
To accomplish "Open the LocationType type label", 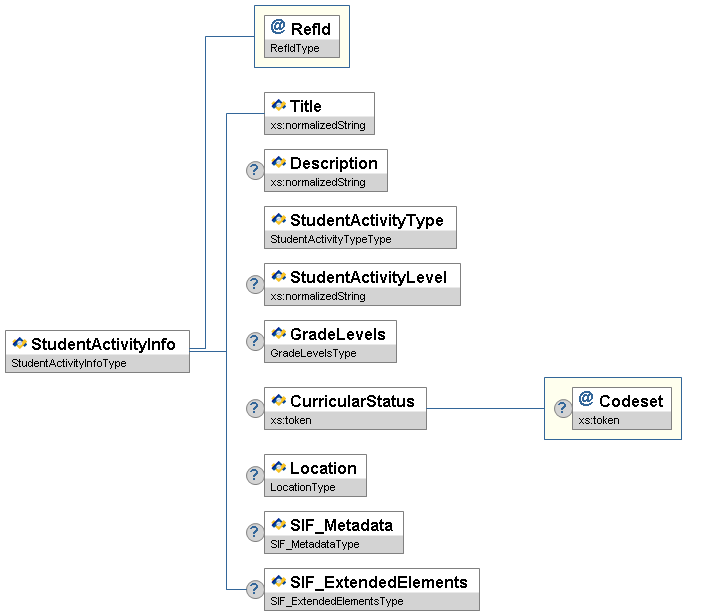I will (x=302, y=487).
